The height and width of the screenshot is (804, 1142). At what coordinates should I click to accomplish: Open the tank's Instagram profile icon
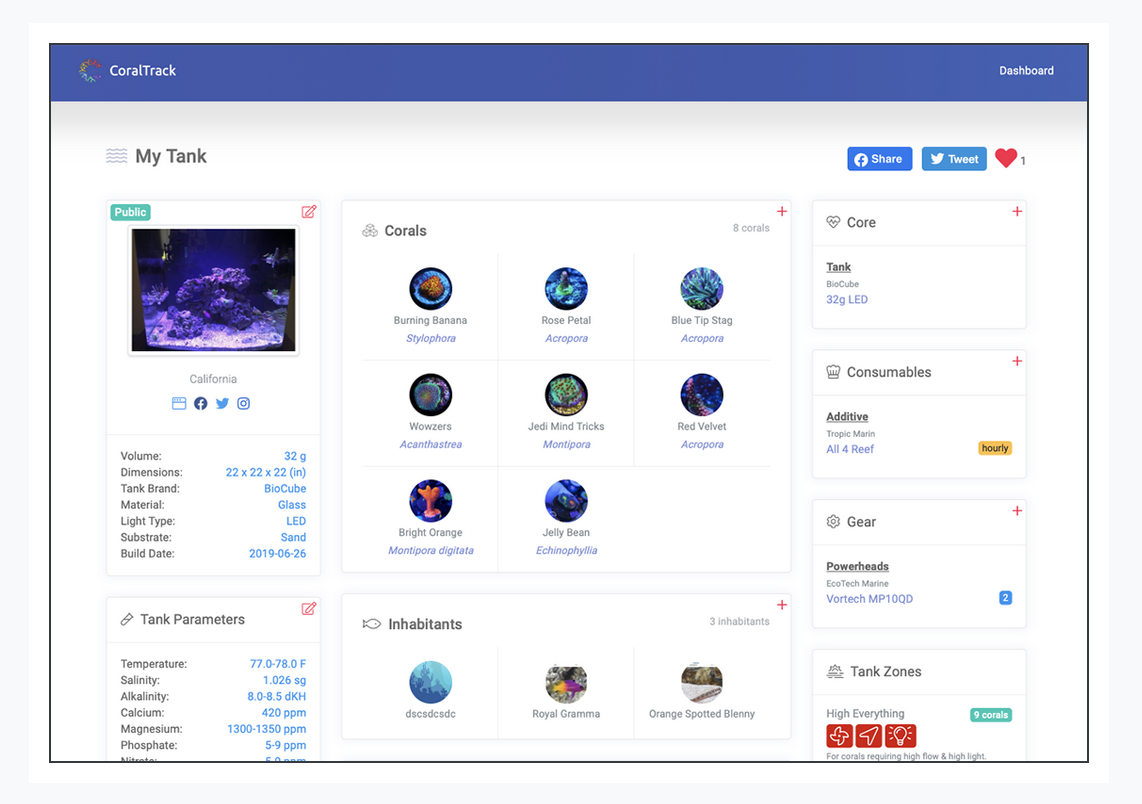(x=243, y=403)
